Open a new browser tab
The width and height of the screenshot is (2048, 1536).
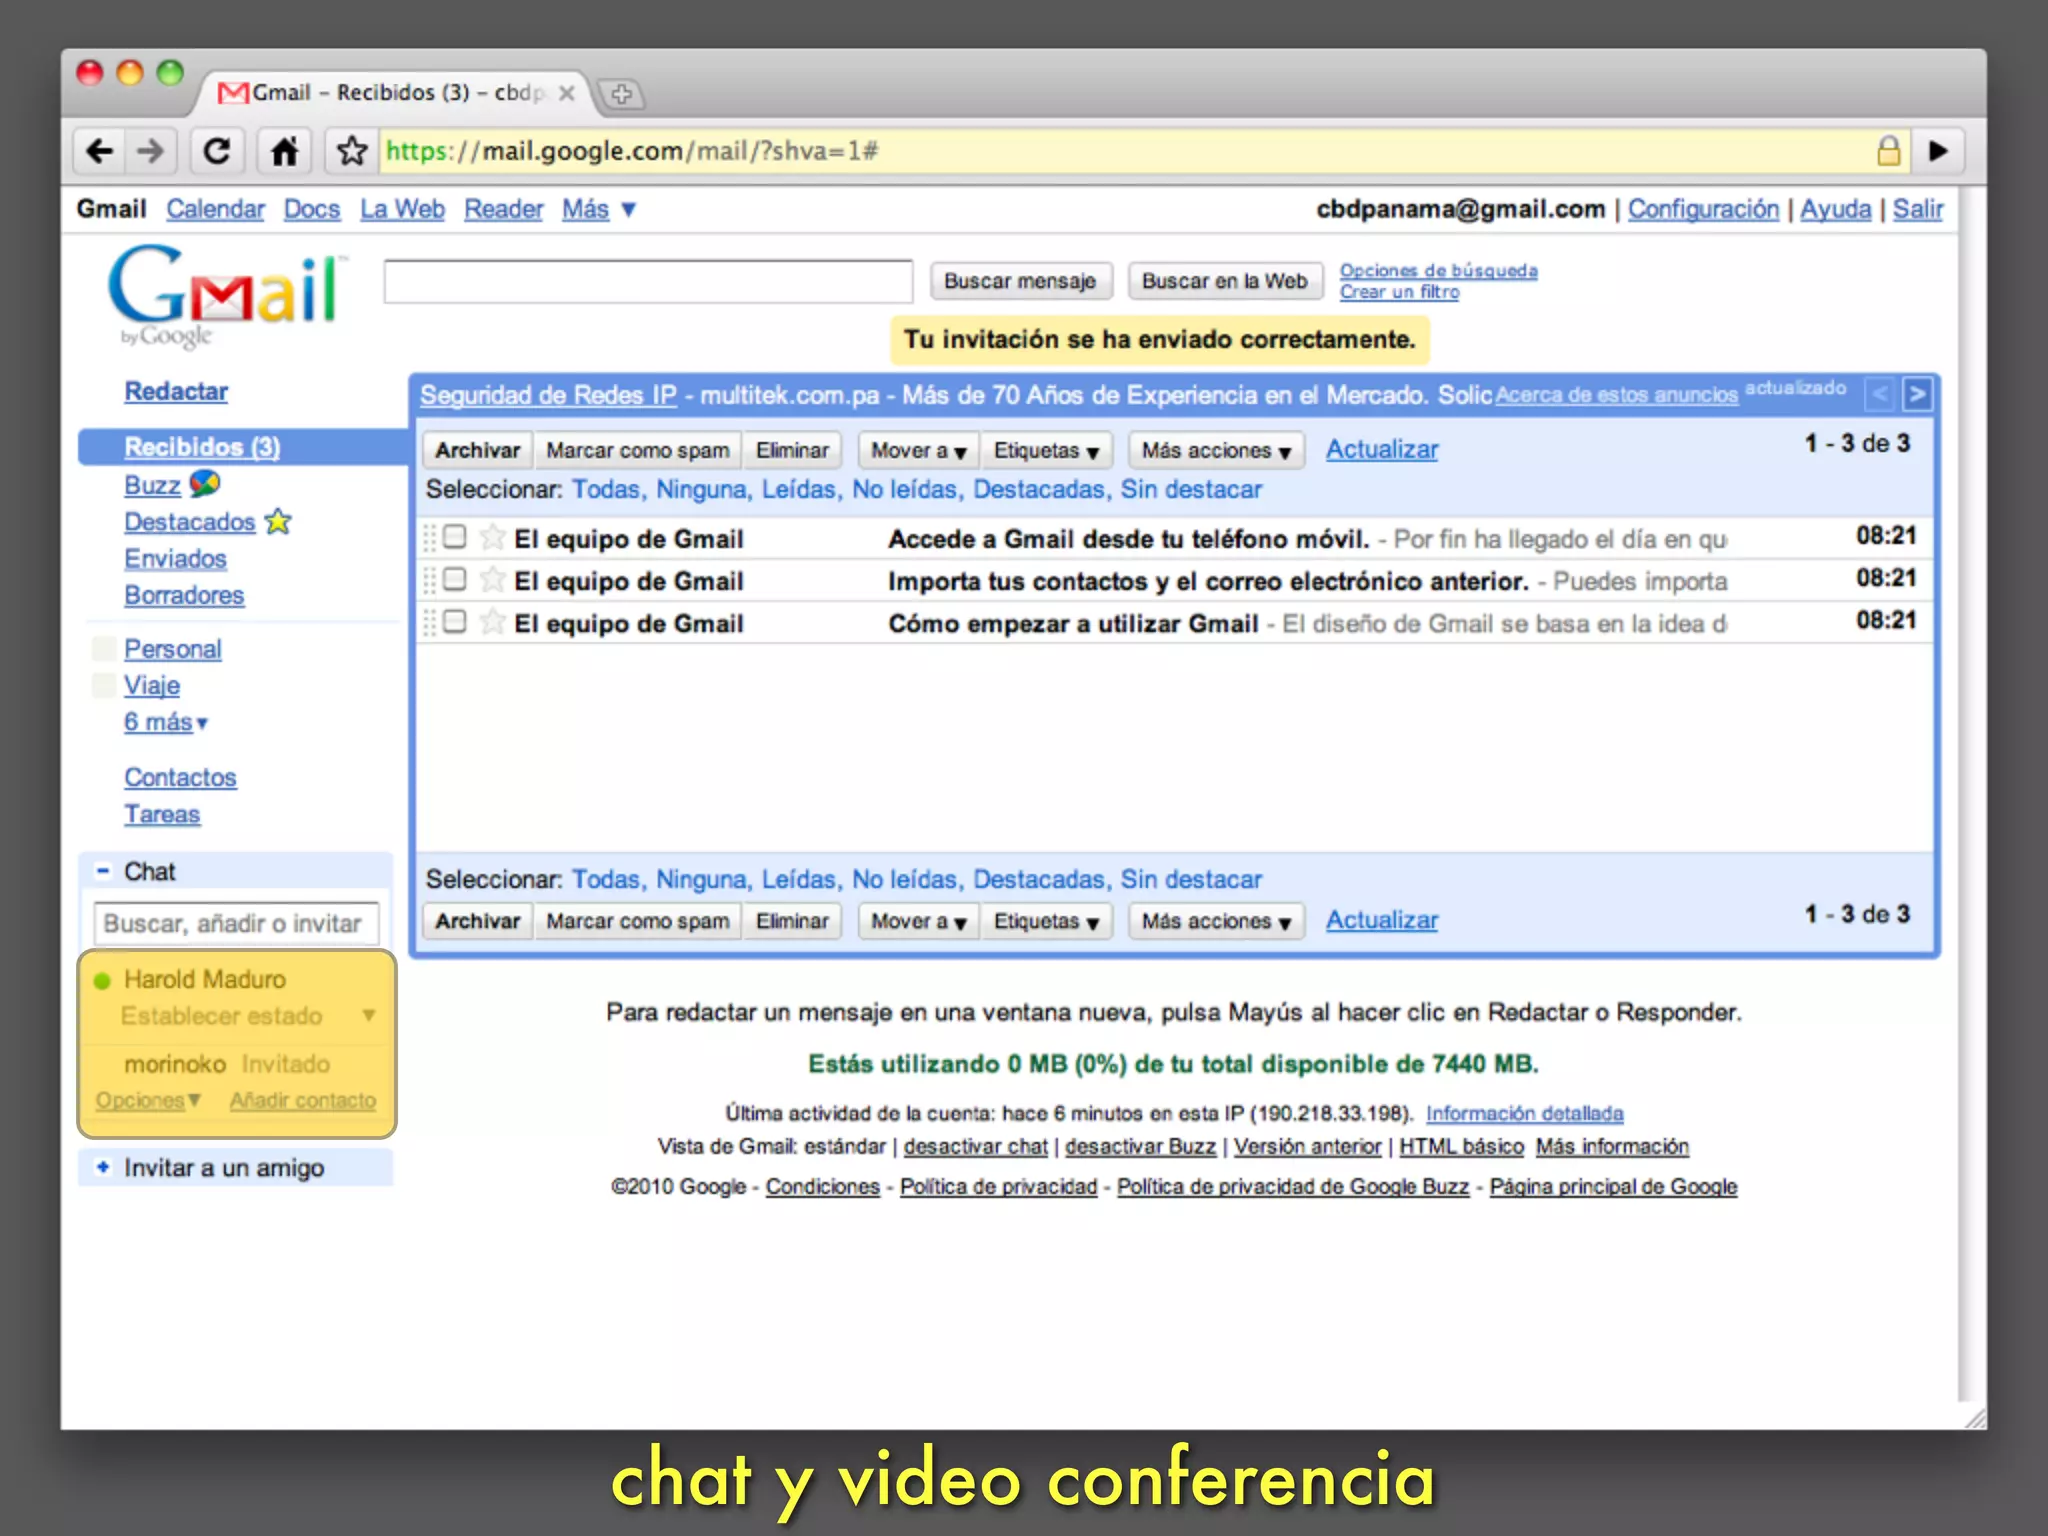pyautogui.click(x=621, y=95)
